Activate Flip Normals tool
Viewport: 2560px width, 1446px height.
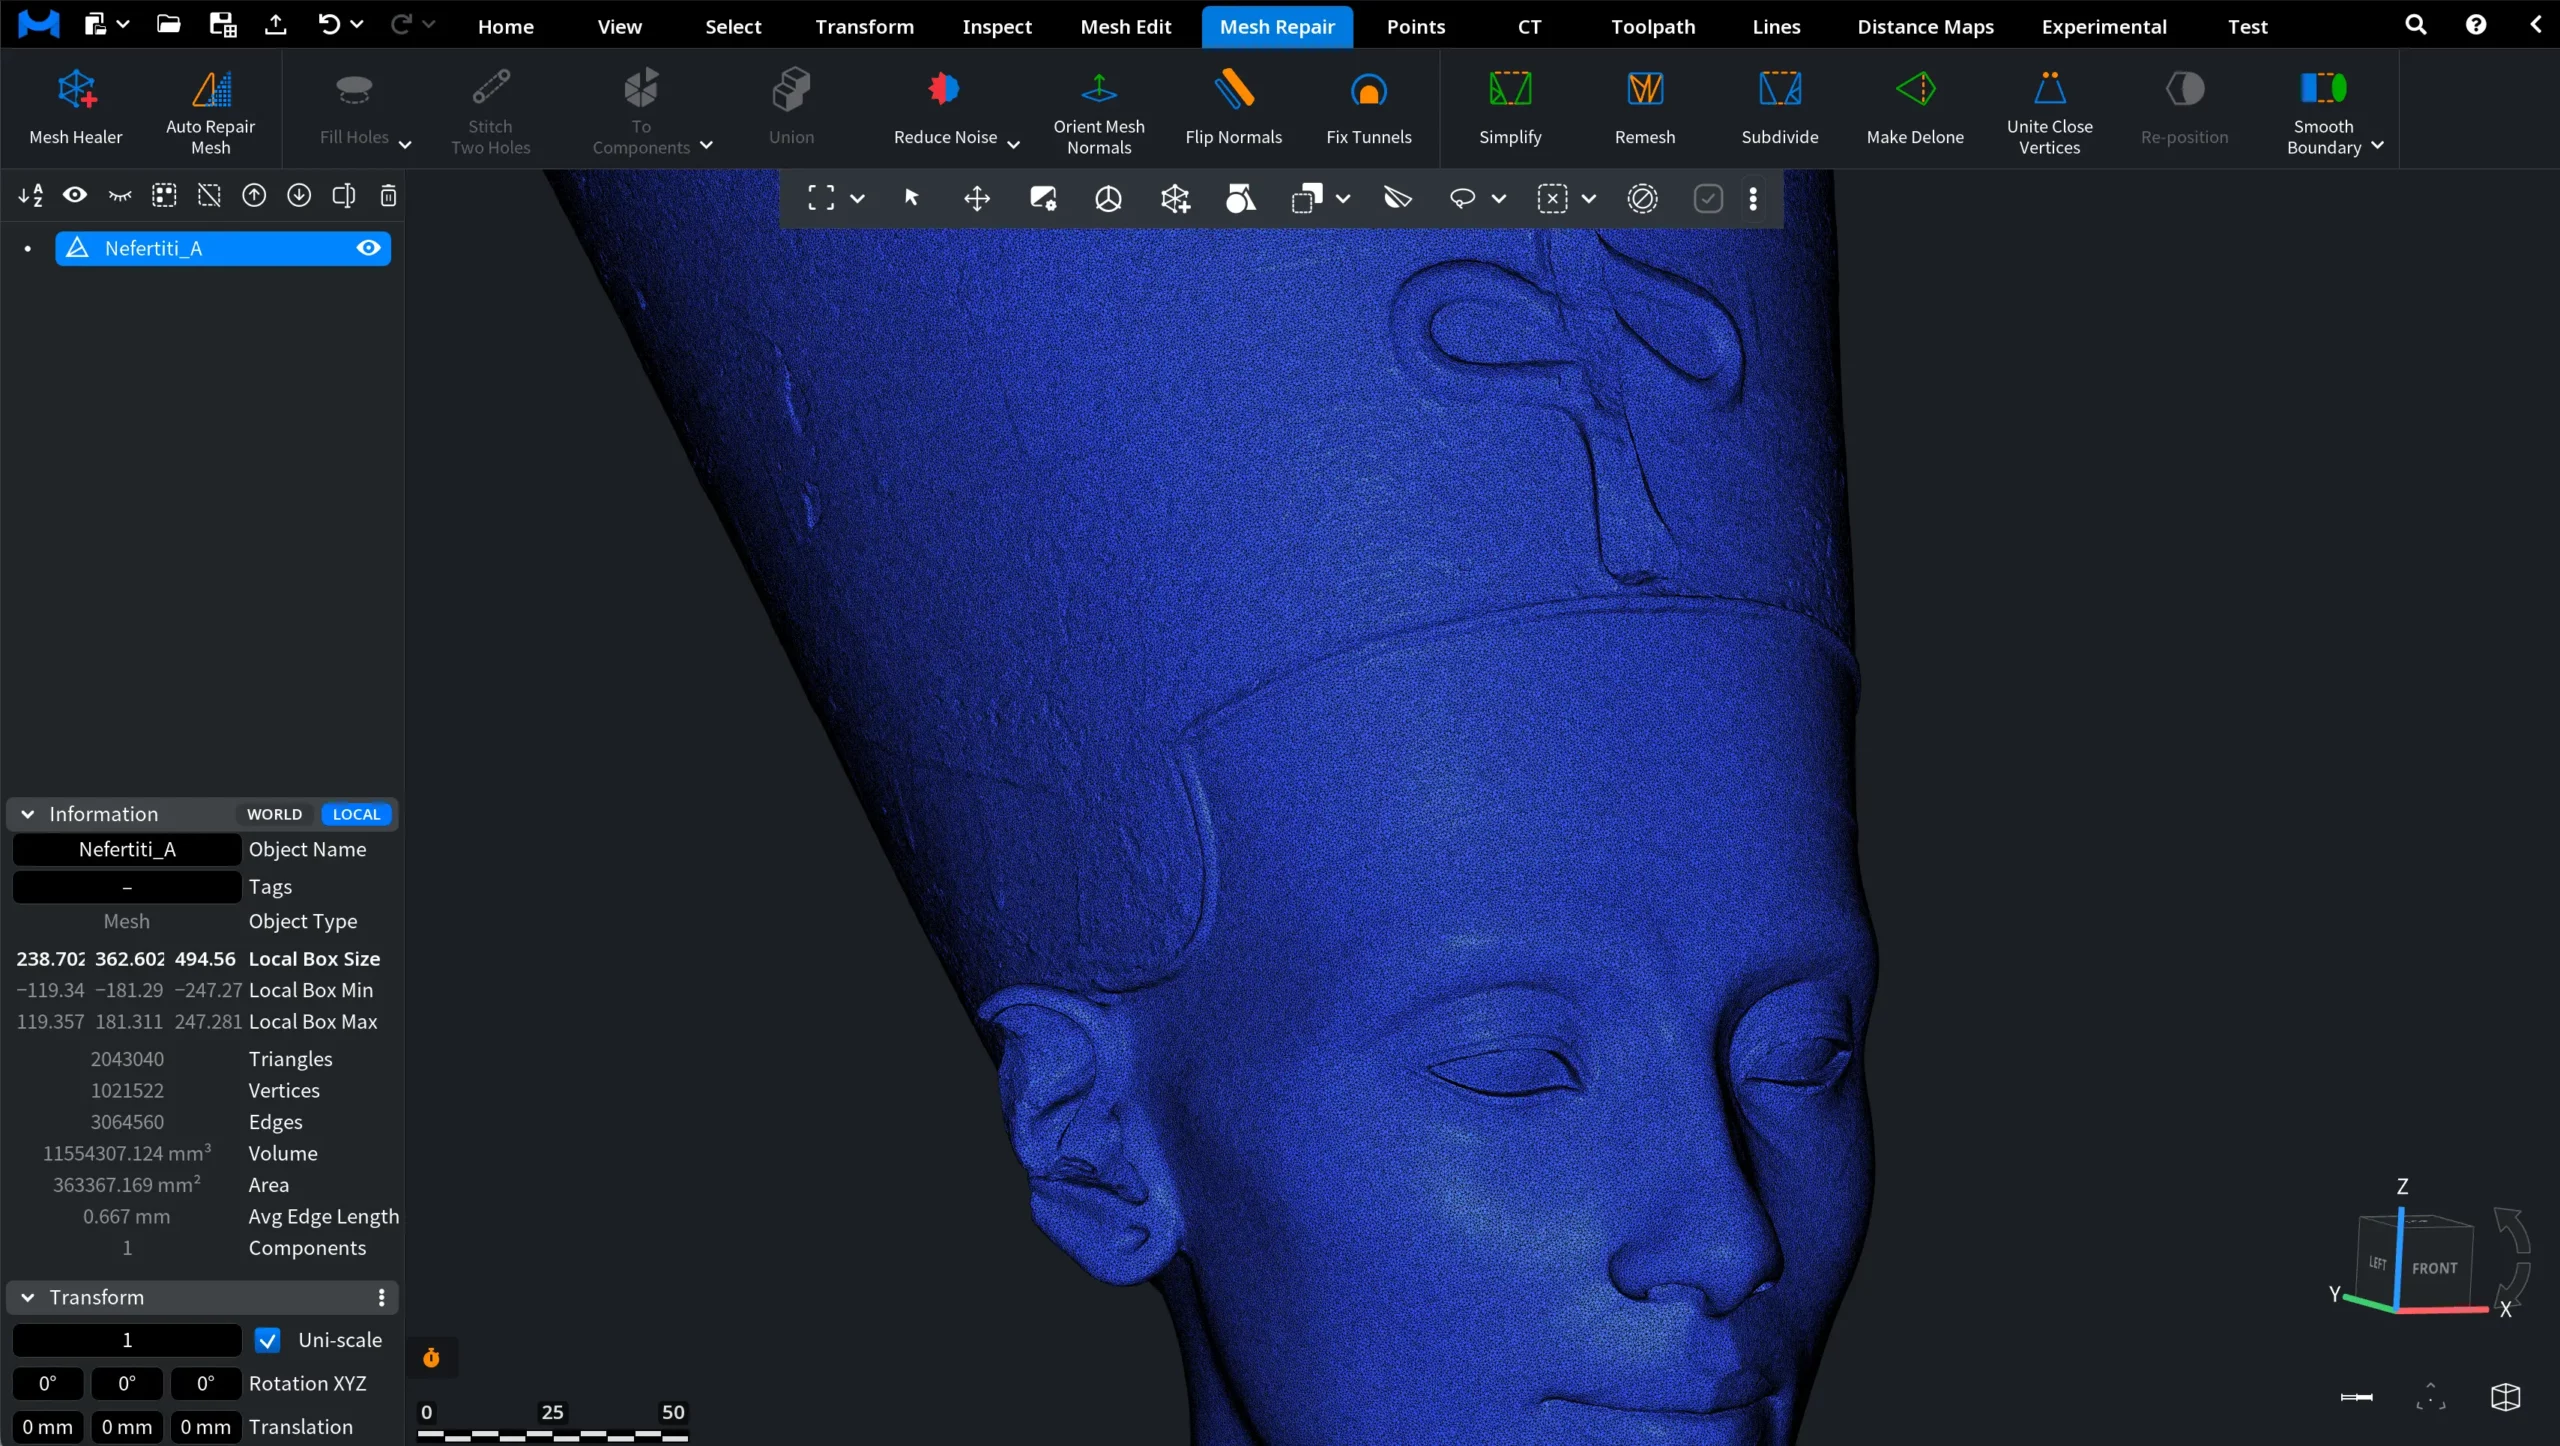point(1233,108)
